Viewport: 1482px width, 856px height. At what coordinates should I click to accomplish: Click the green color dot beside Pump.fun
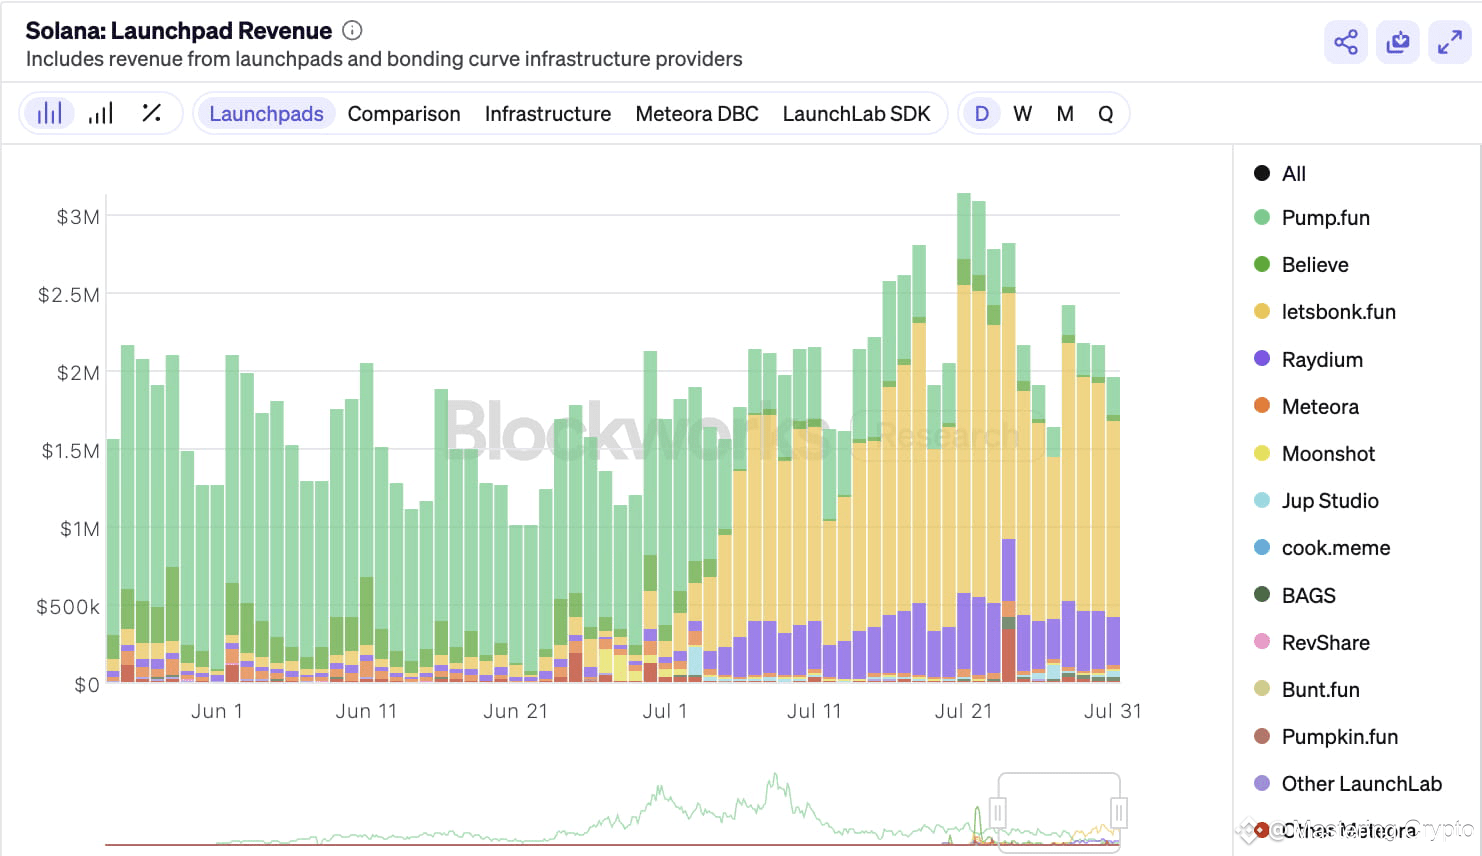click(x=1261, y=217)
